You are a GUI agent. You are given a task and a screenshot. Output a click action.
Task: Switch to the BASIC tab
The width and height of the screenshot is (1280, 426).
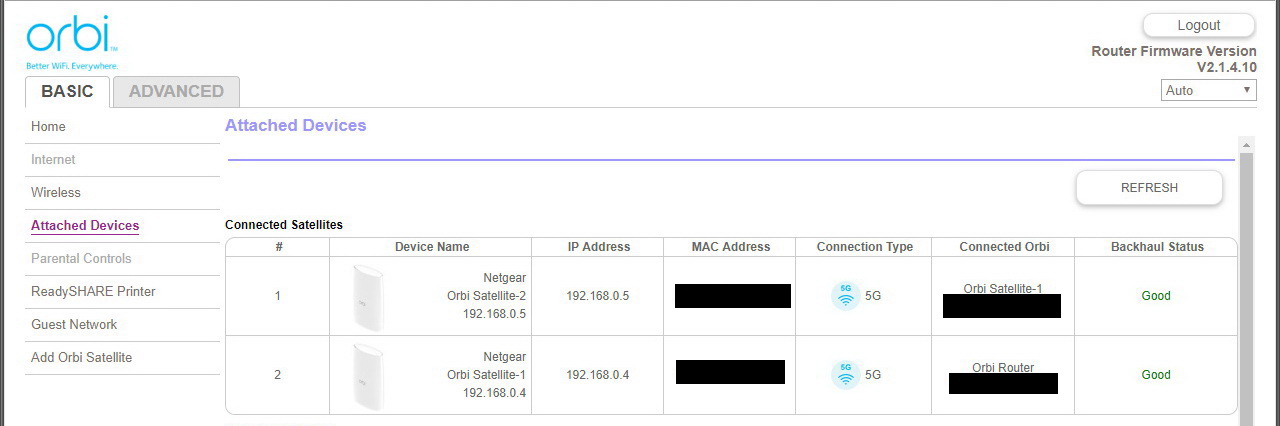(68, 91)
